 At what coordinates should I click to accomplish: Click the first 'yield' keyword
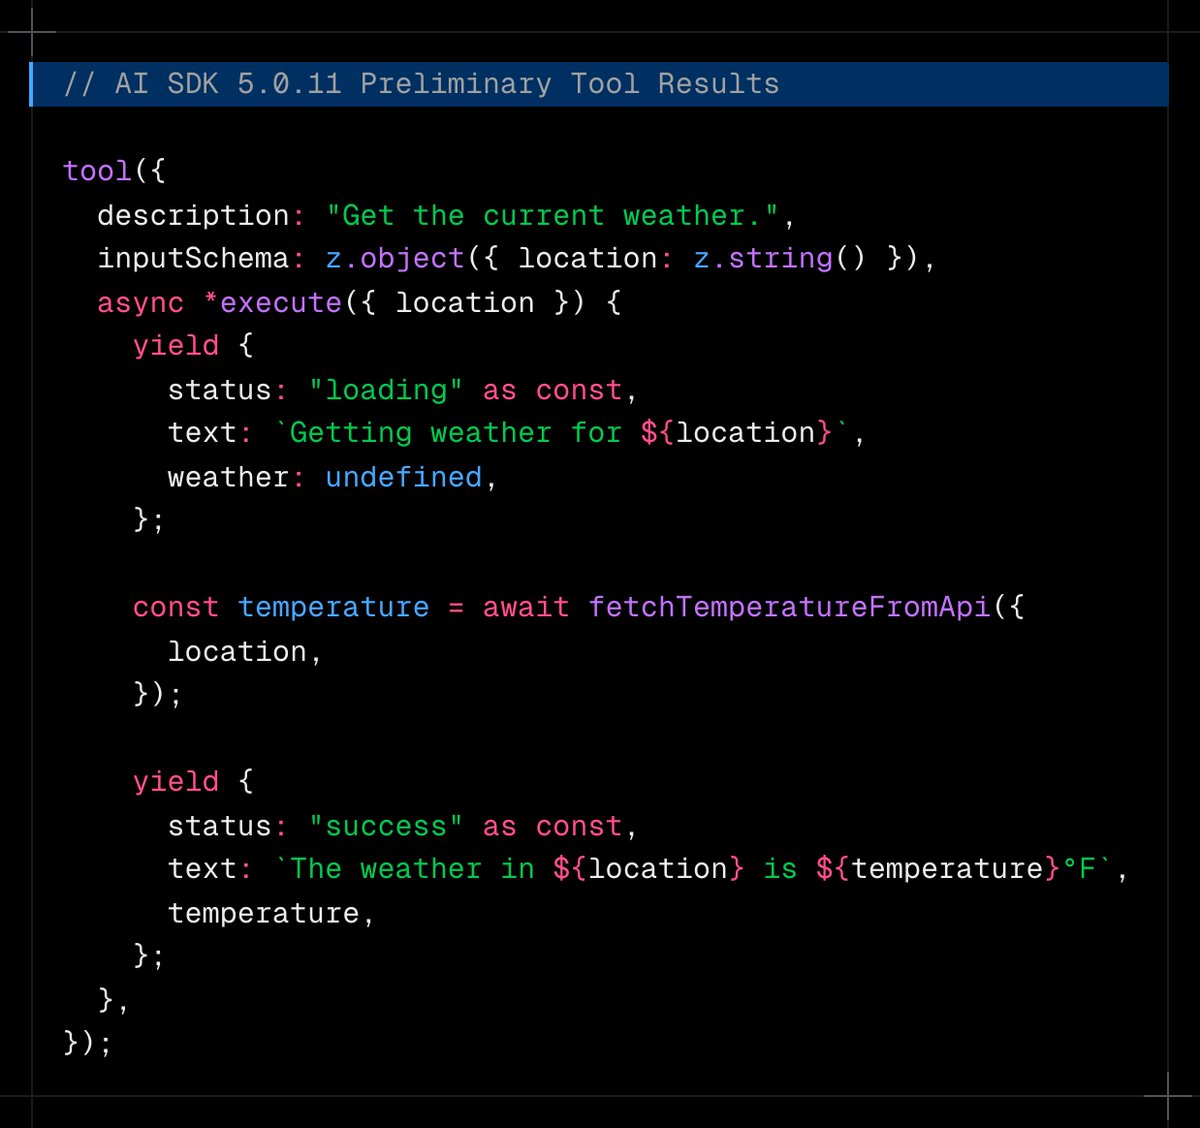175,345
